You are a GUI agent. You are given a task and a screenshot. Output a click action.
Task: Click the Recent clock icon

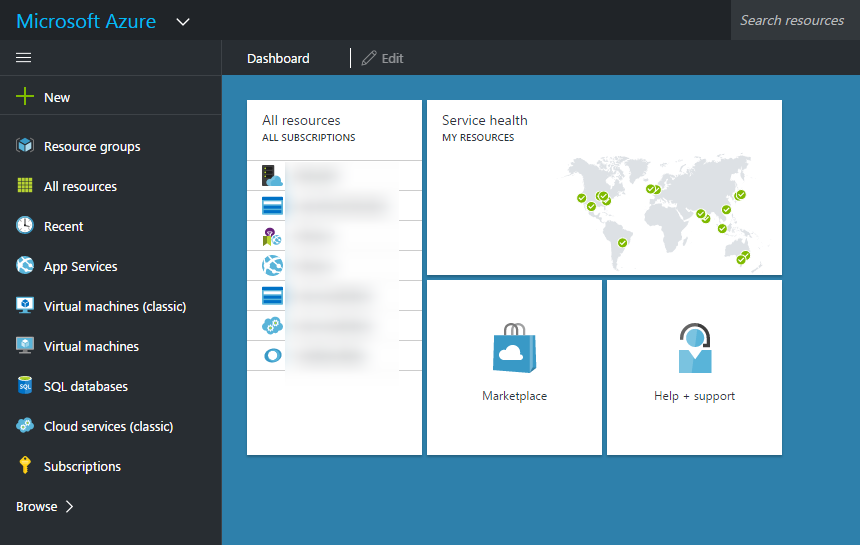coord(25,226)
